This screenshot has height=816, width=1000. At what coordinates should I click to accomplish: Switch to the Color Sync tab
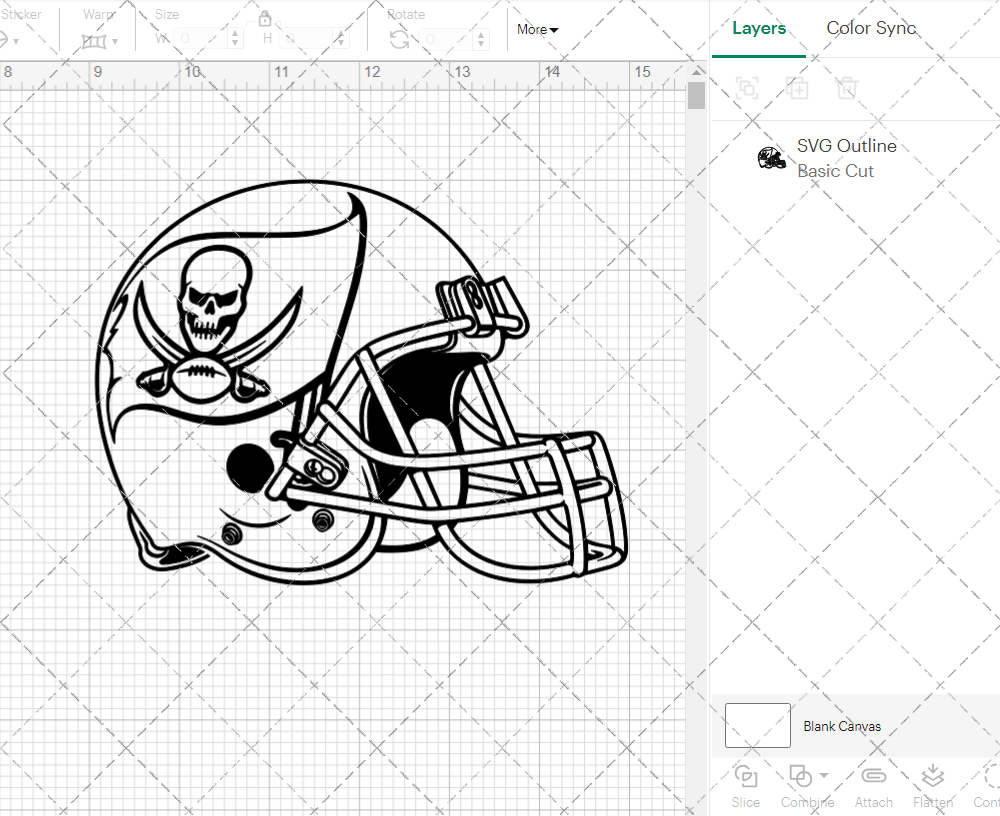click(x=871, y=28)
